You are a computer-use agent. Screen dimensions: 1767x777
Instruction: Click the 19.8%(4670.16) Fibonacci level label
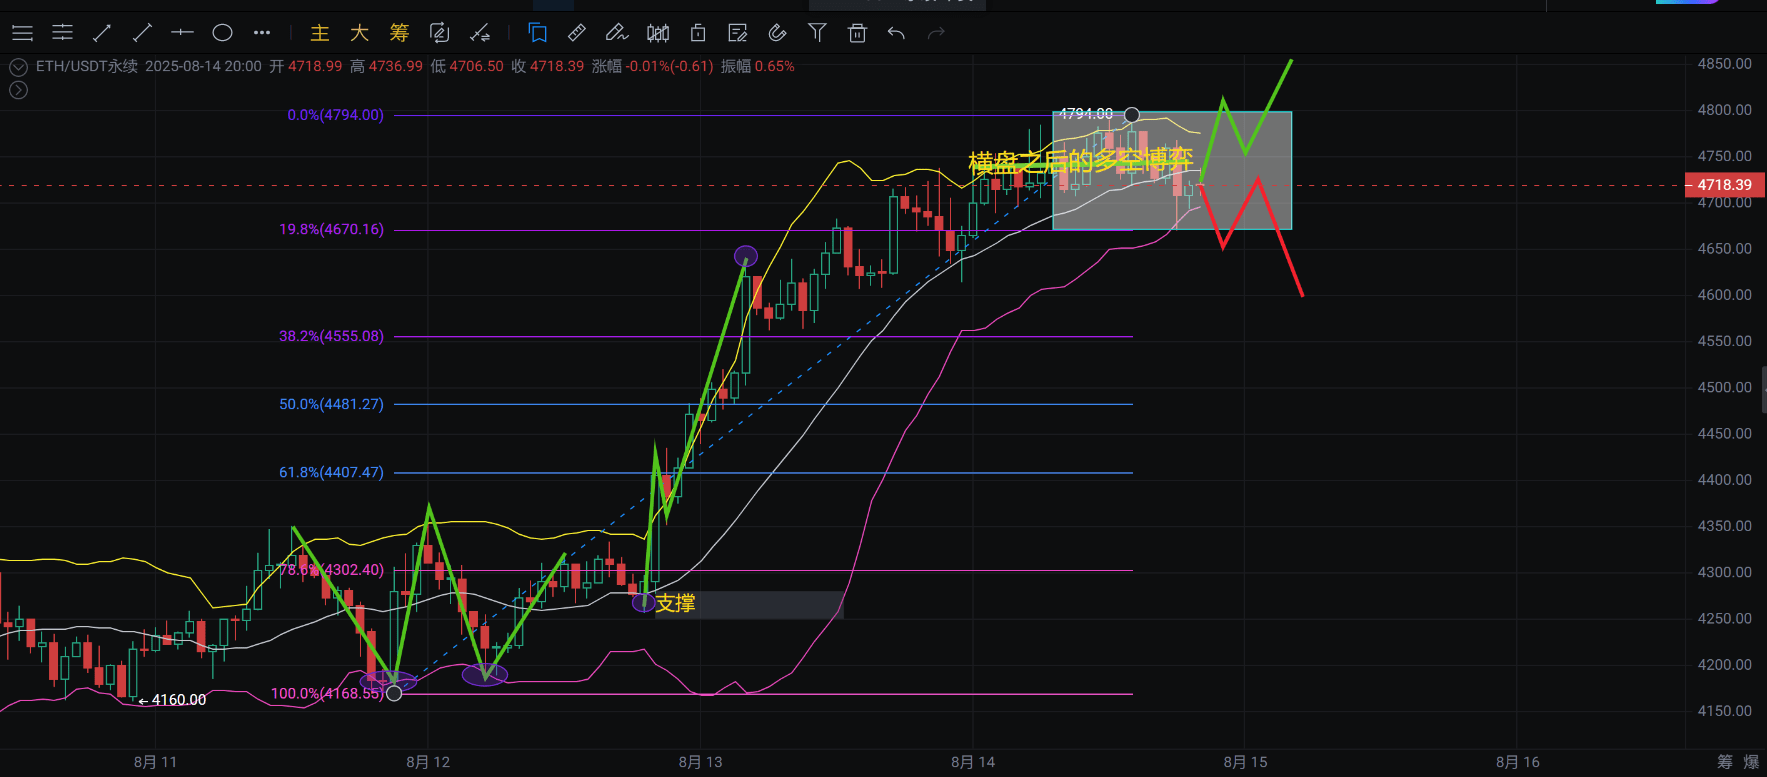(331, 229)
